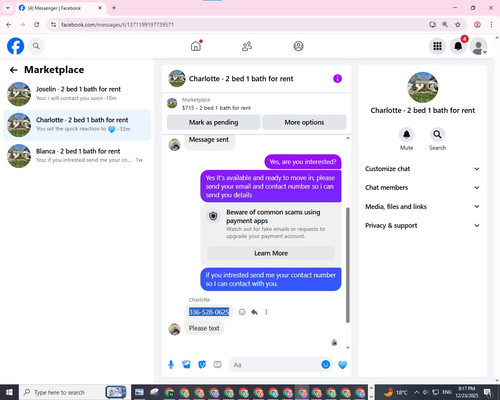
Task: Open Windows Start menu
Action: point(9,392)
